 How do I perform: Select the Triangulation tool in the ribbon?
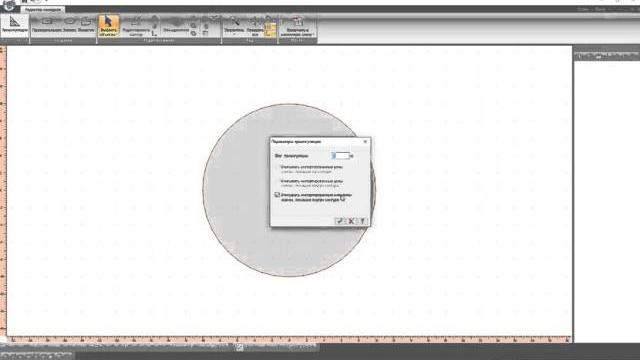point(15,25)
